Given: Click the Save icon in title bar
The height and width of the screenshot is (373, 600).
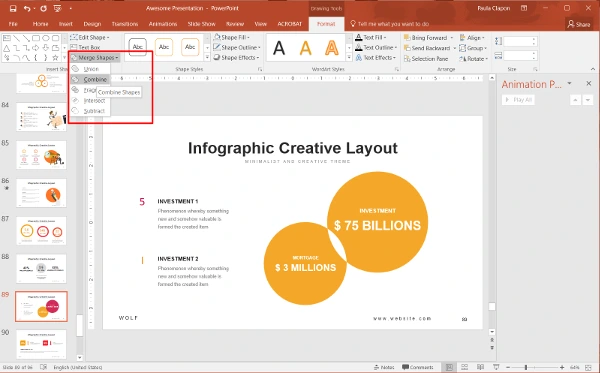Looking at the screenshot, I should (13, 8).
